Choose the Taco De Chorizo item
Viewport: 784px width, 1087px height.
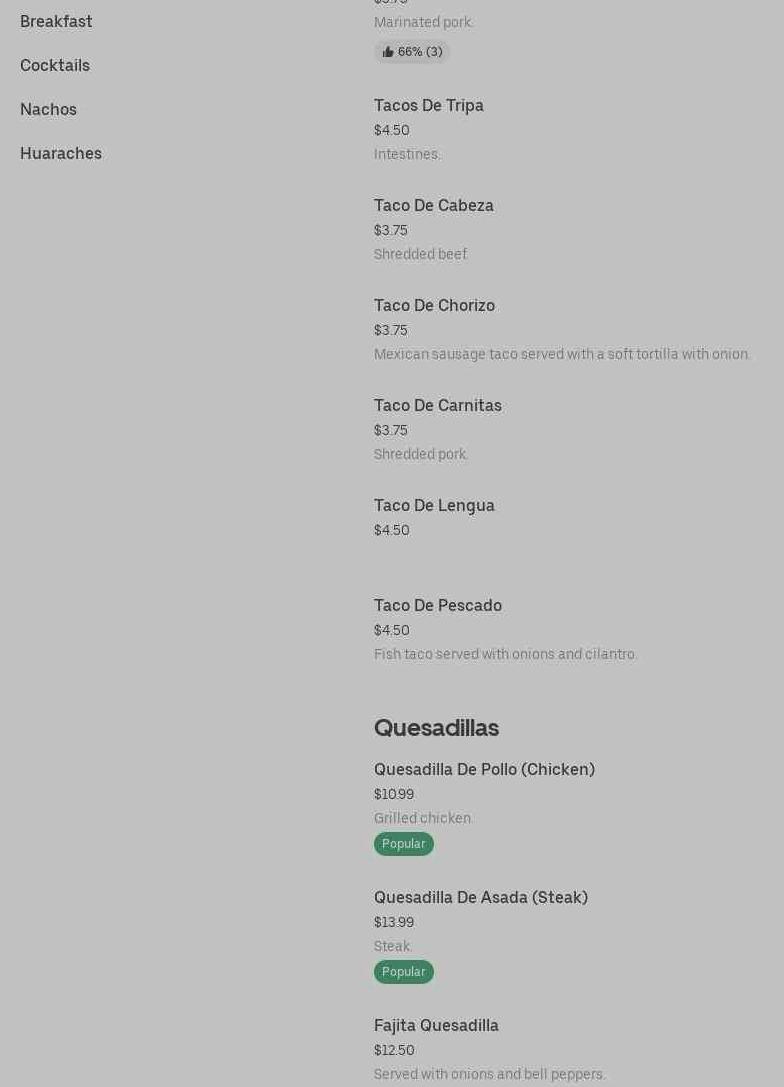(x=434, y=305)
